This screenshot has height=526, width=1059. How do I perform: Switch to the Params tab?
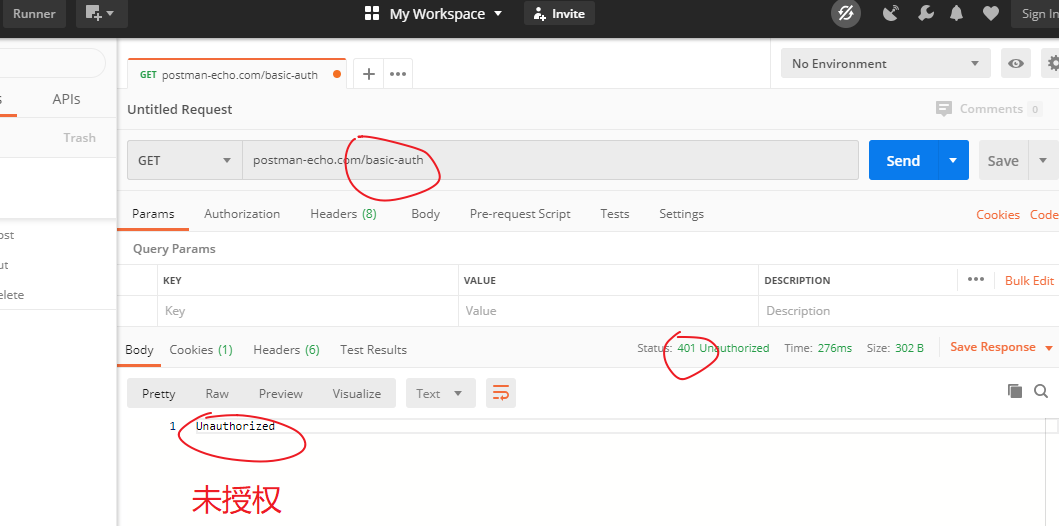(x=153, y=214)
